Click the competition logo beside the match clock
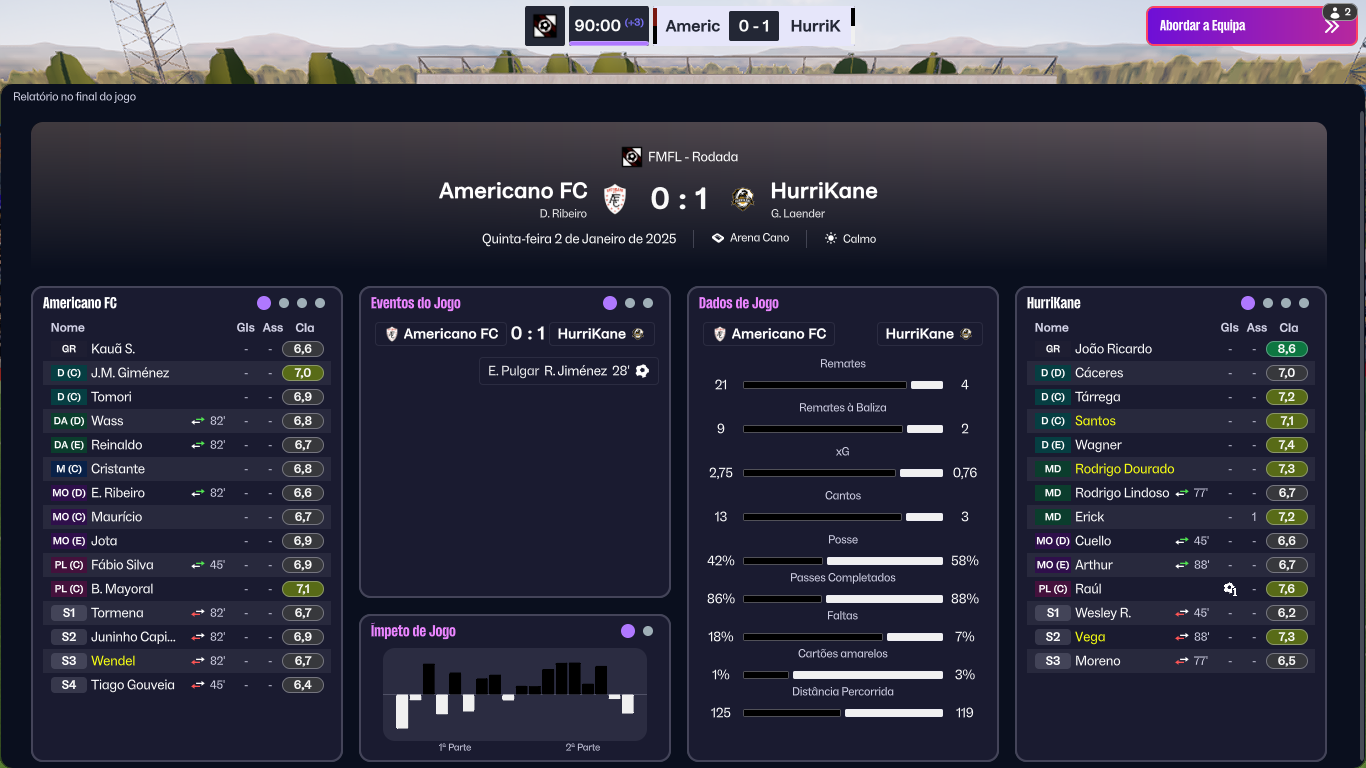The width and height of the screenshot is (1366, 768). click(x=545, y=26)
